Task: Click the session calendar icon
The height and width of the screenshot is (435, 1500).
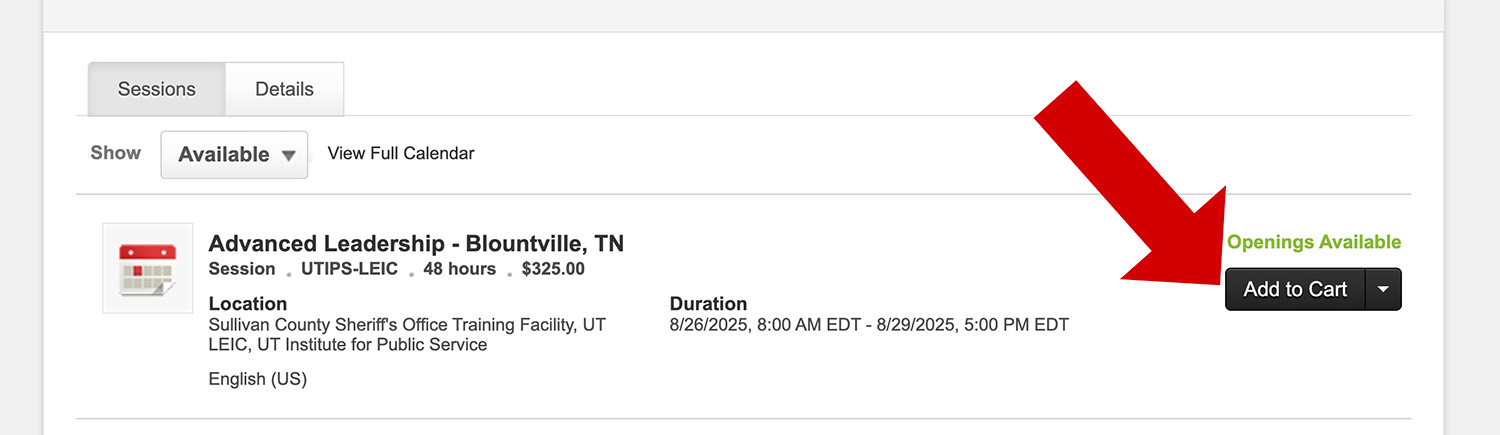Action: coord(147,268)
